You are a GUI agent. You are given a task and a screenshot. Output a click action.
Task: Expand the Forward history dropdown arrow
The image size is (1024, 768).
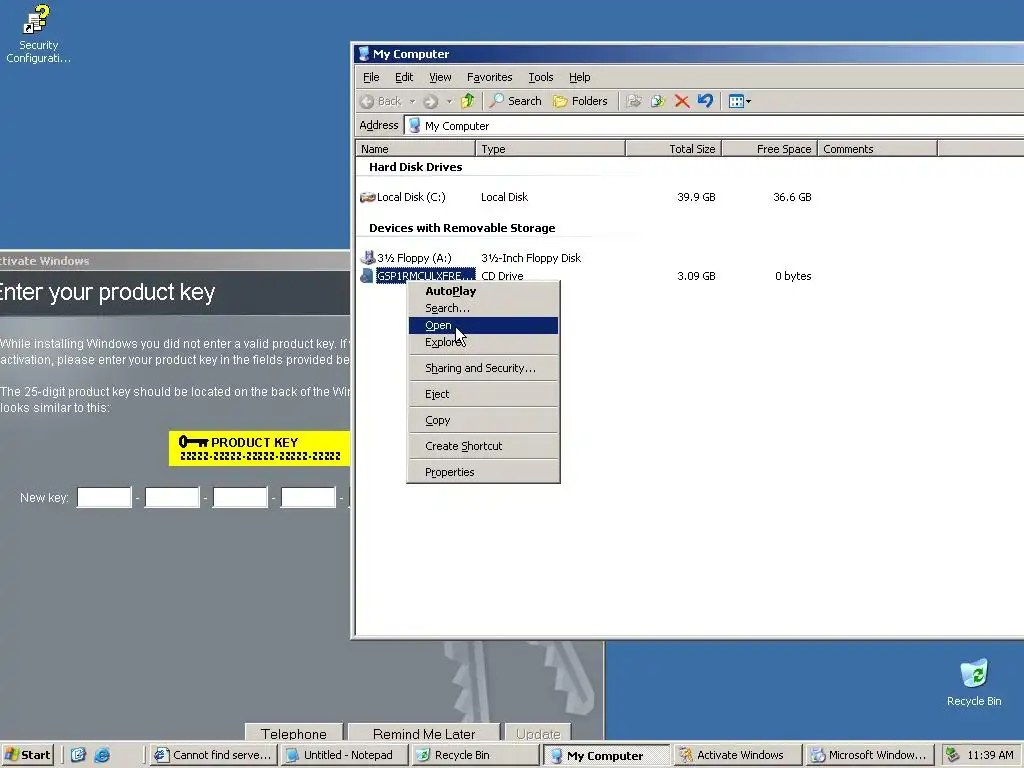[449, 101]
